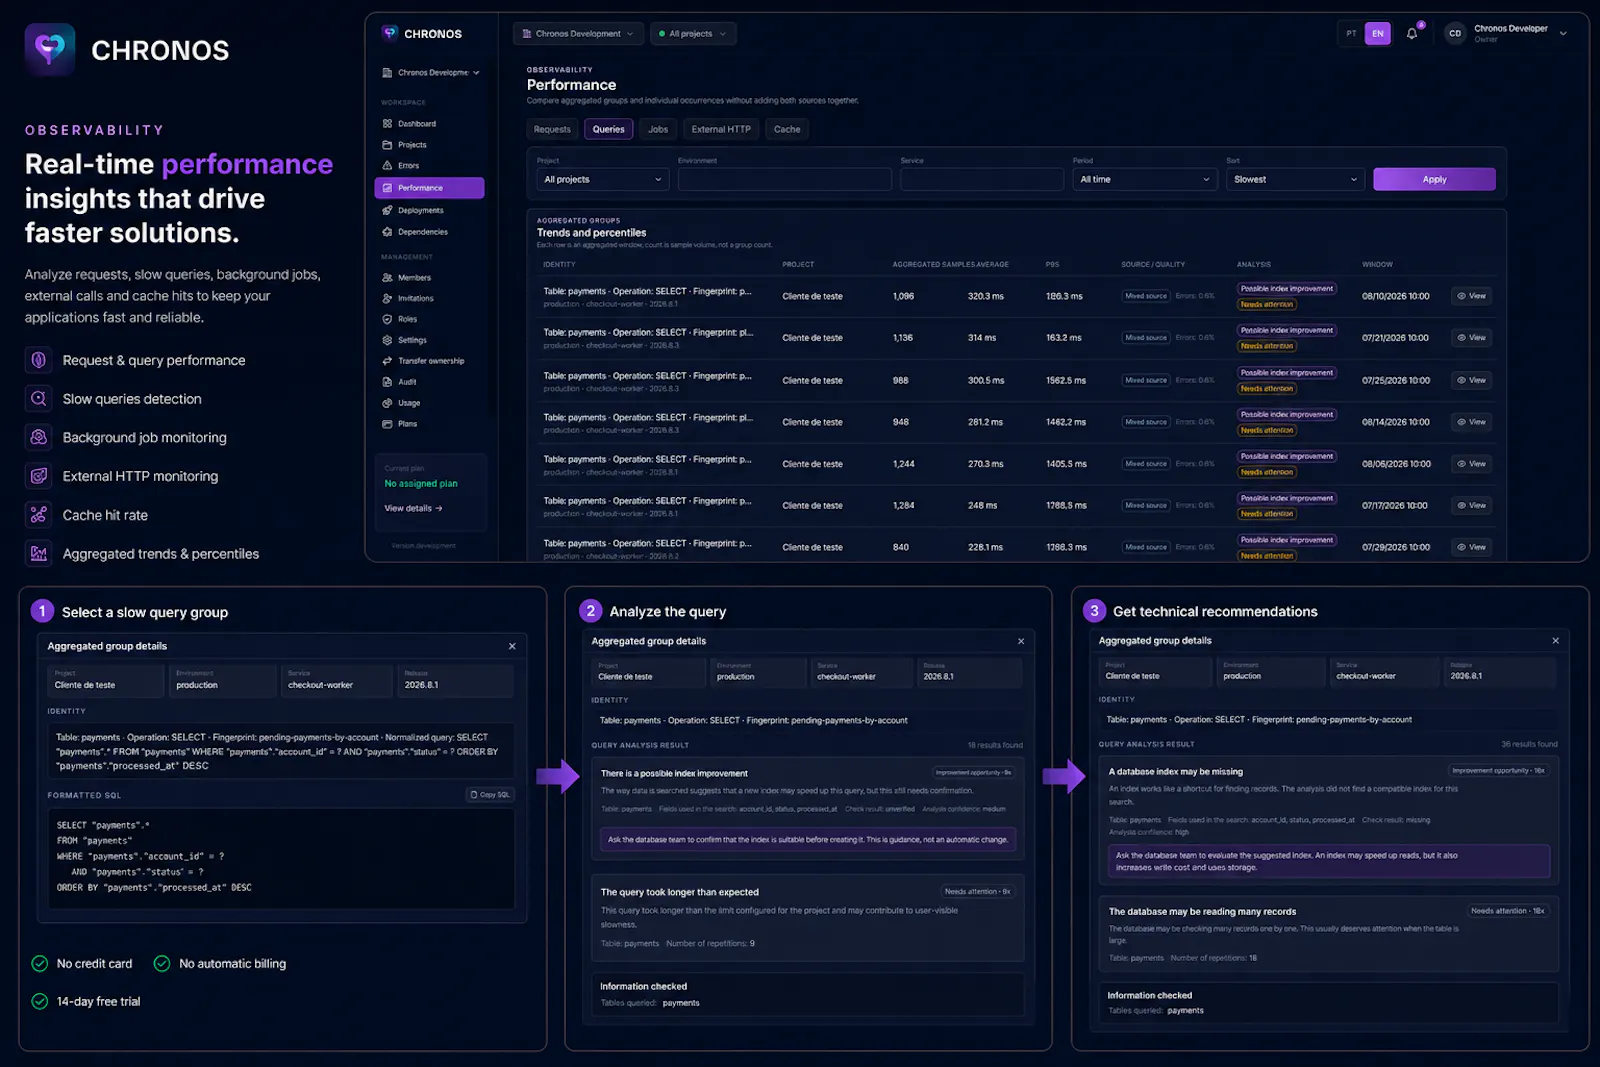Image resolution: width=1600 pixels, height=1067 pixels.
Task: Click the Service filter input field
Action: coord(981,180)
